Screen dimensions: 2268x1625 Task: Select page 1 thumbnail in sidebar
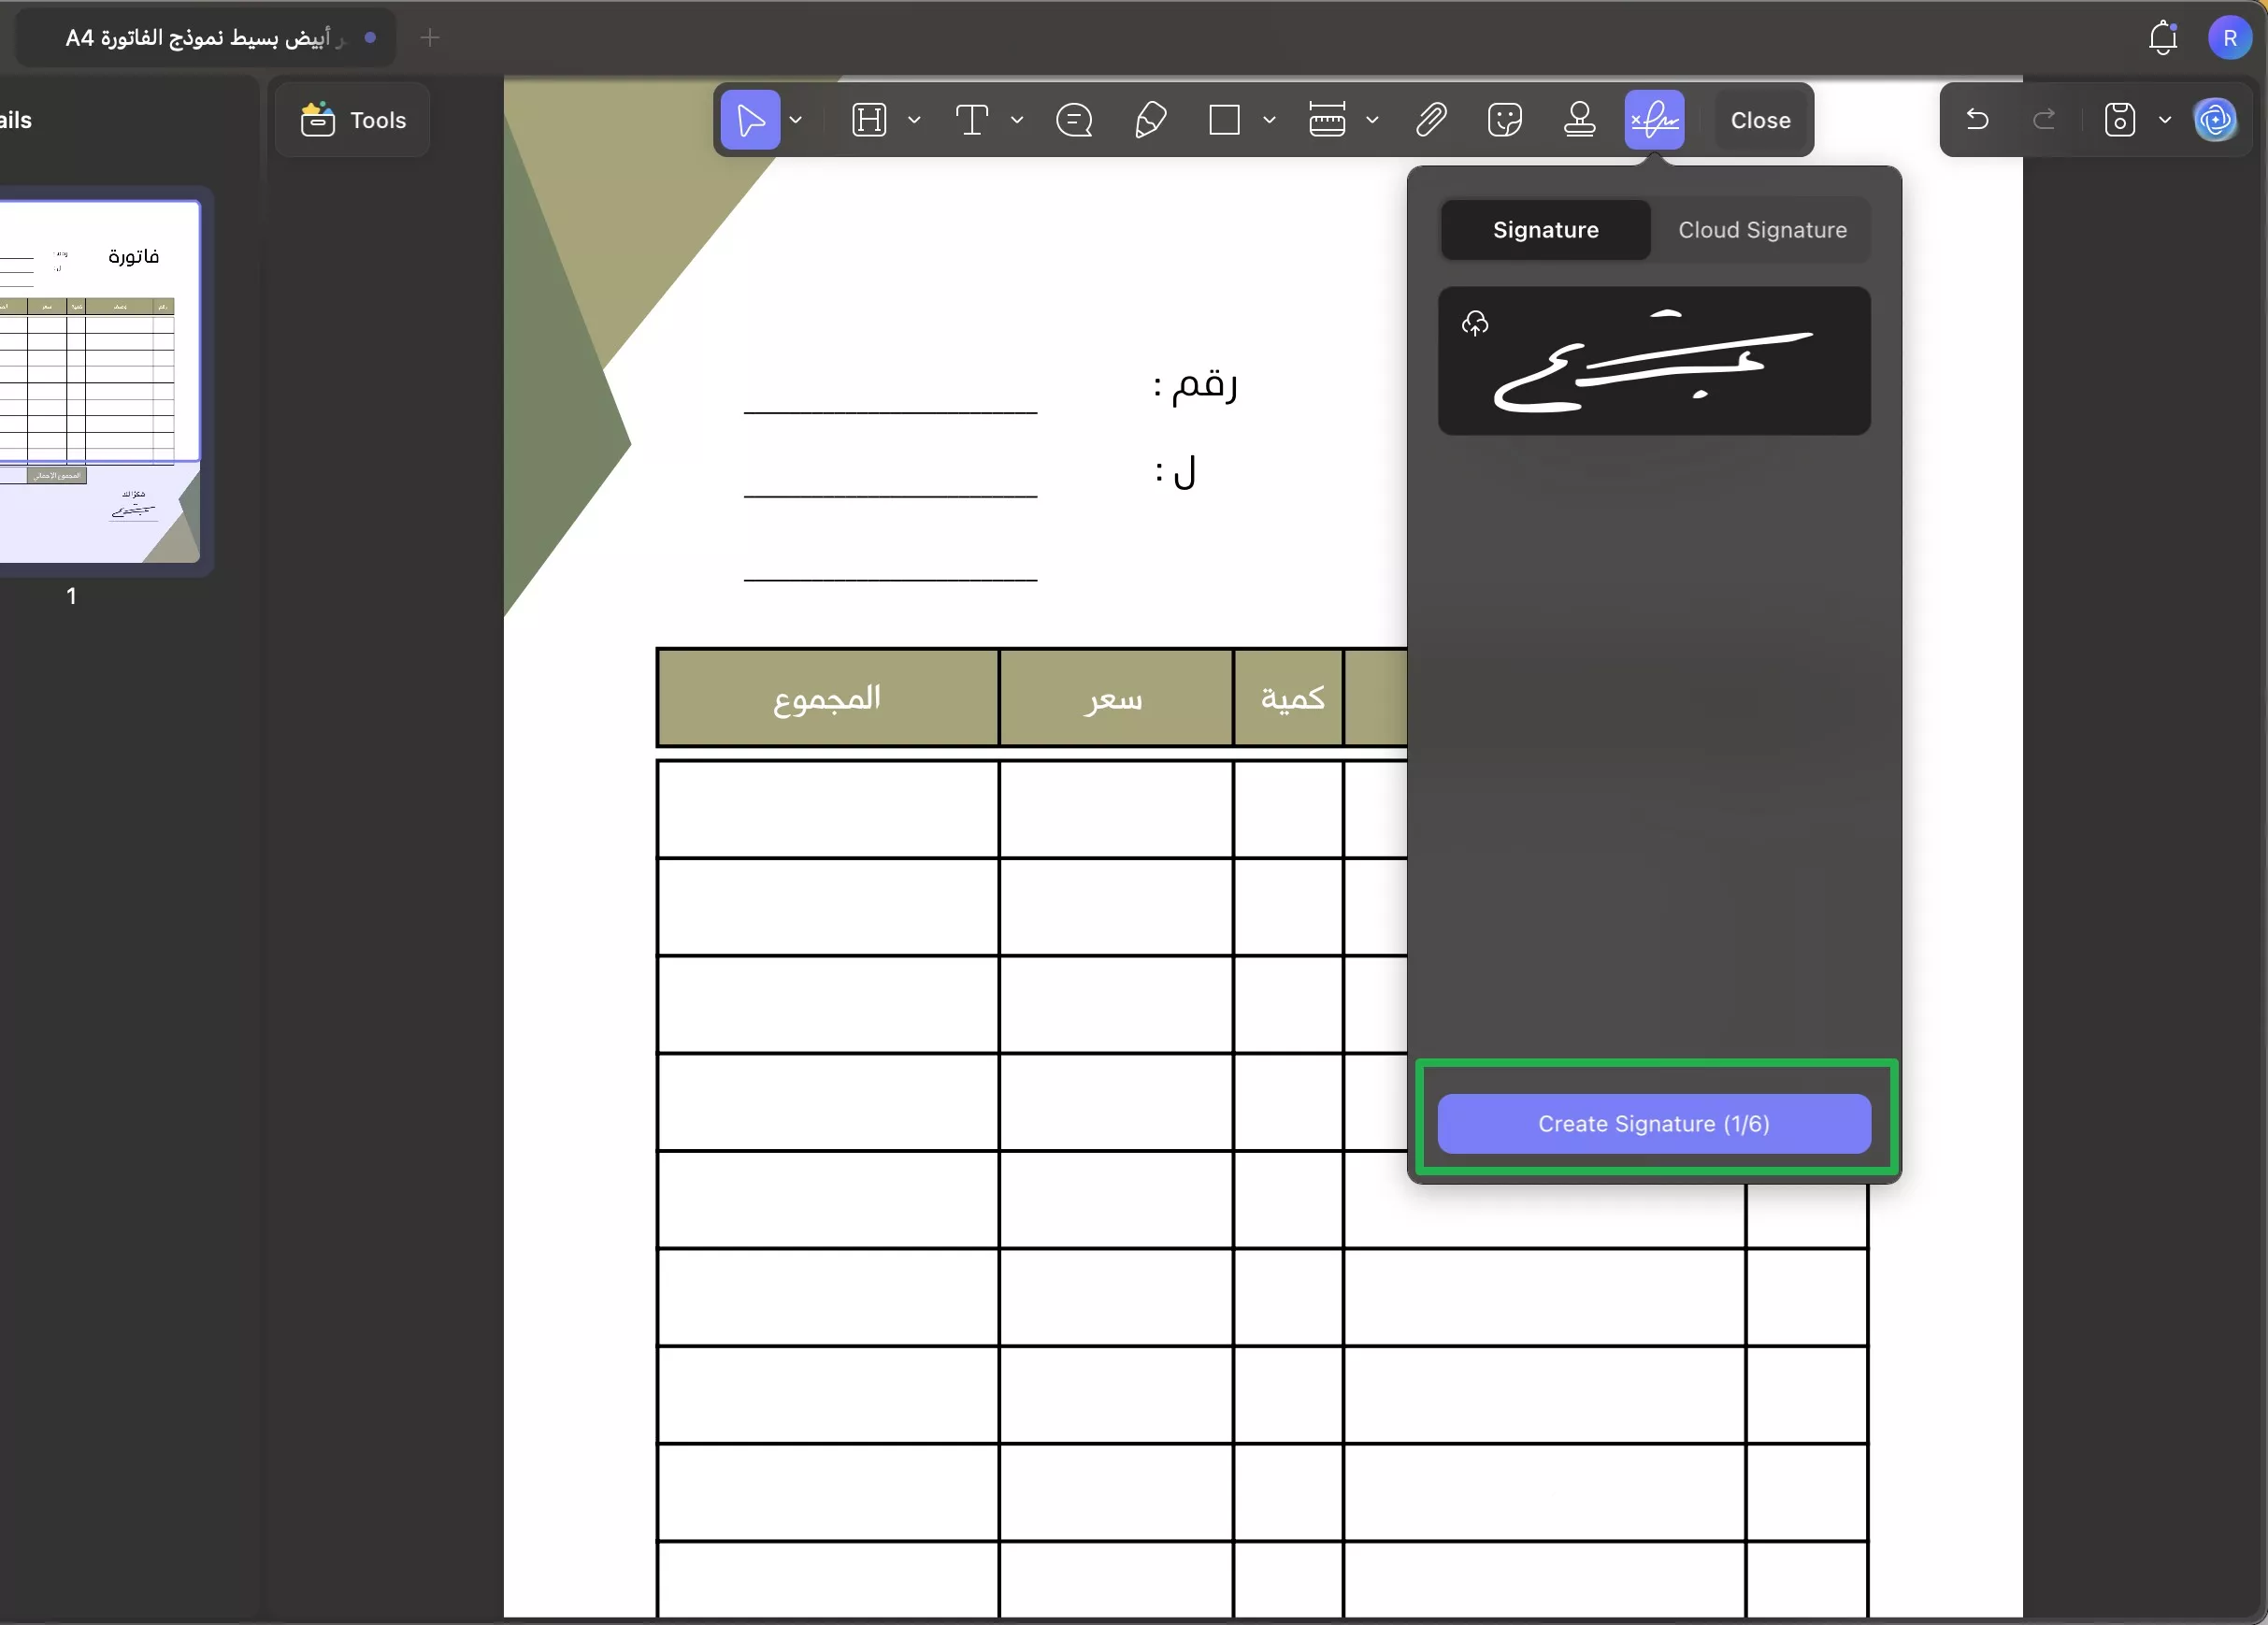point(100,380)
